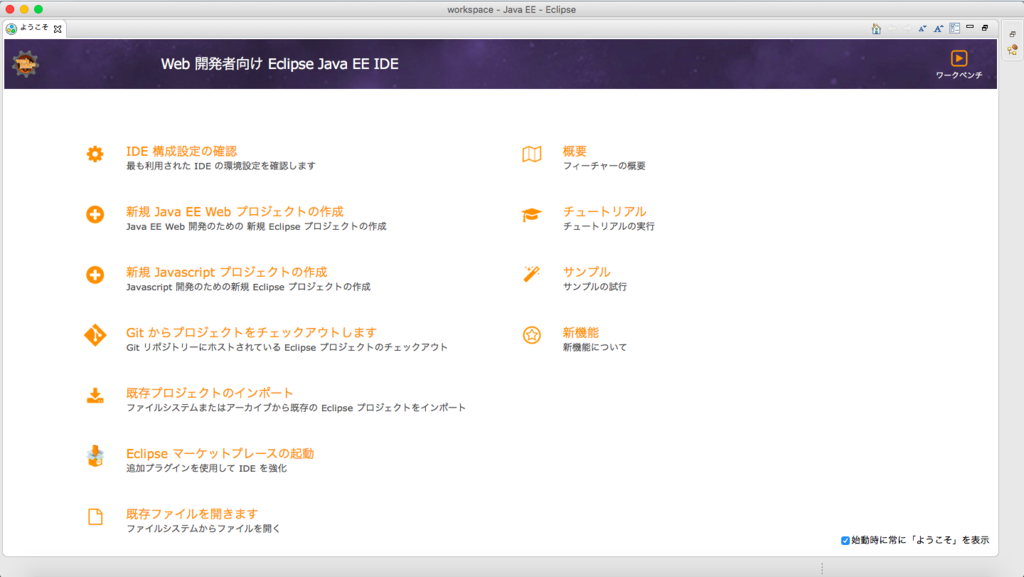The width and height of the screenshot is (1024, 577).
Task: Click the greyed-out forward navigation arrow
Action: (x=908, y=29)
